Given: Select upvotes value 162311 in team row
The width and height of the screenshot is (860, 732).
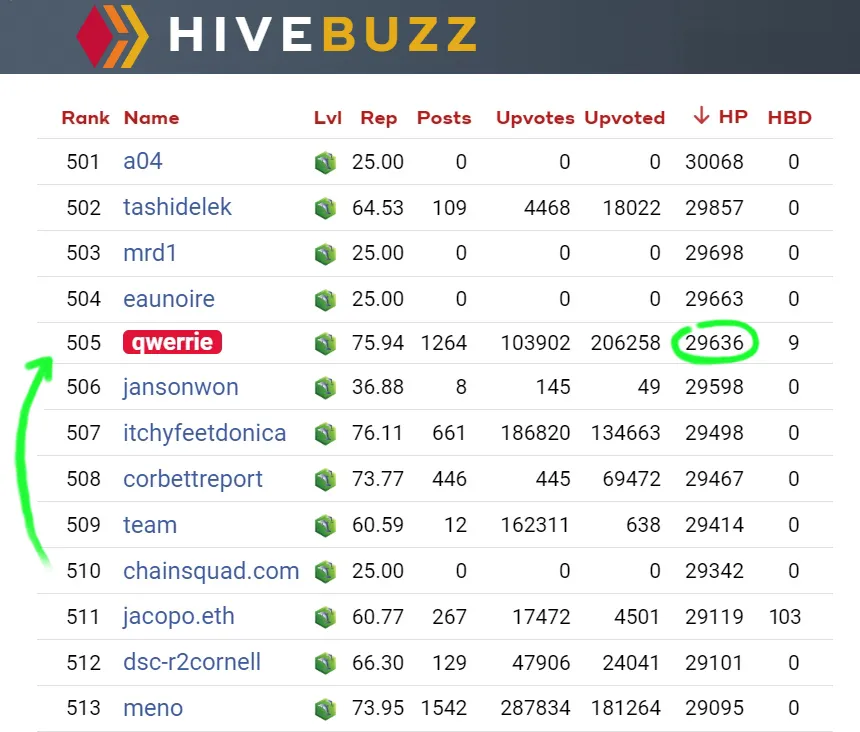Looking at the screenshot, I should (535, 525).
